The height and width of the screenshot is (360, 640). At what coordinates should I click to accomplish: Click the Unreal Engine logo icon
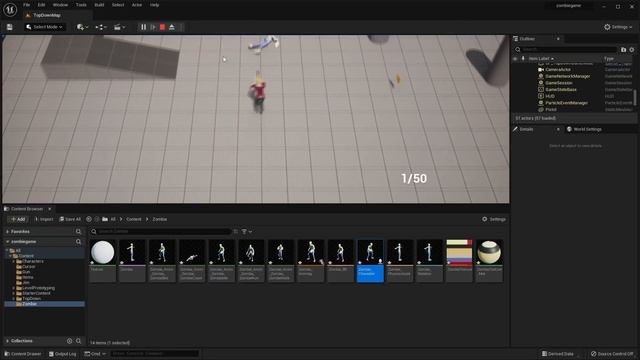coord(10,9)
